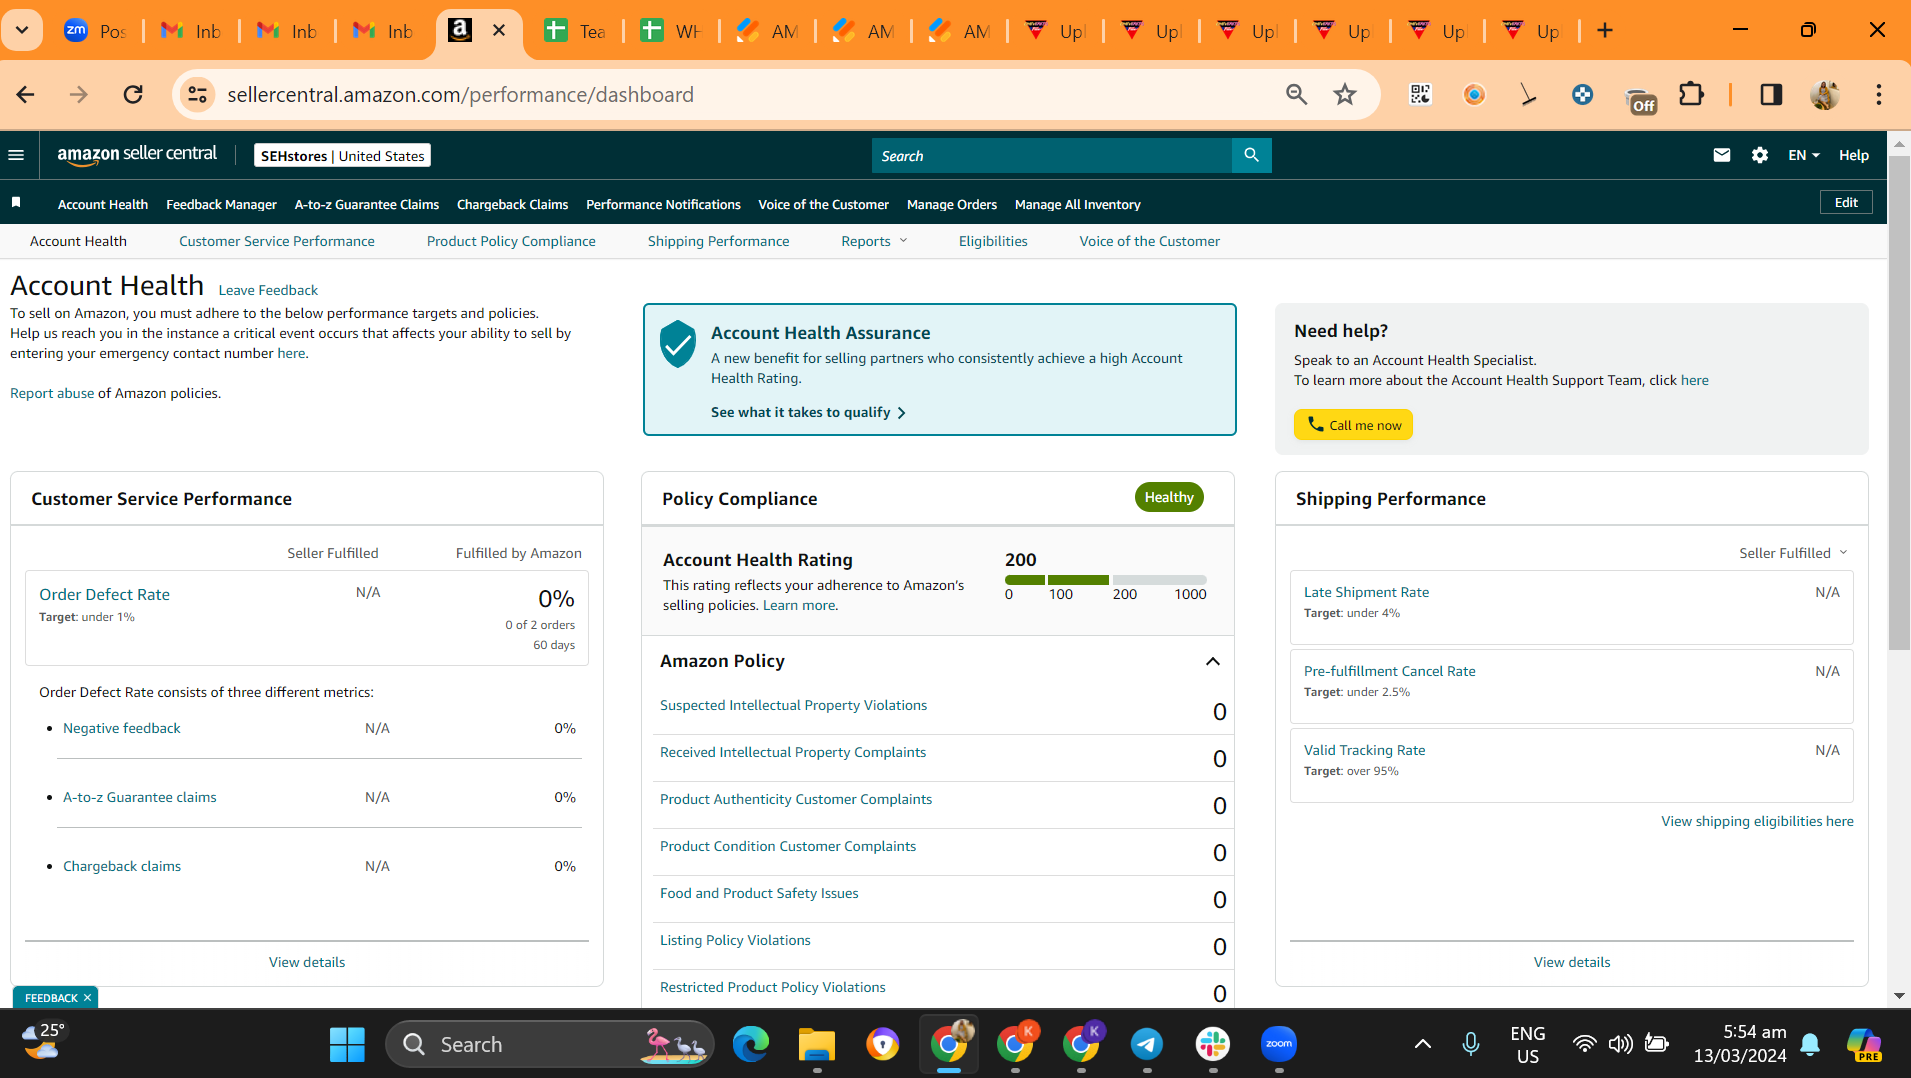Open Feedback Manager in the favorites bar
This screenshot has height=1078, width=1911.
(x=221, y=204)
